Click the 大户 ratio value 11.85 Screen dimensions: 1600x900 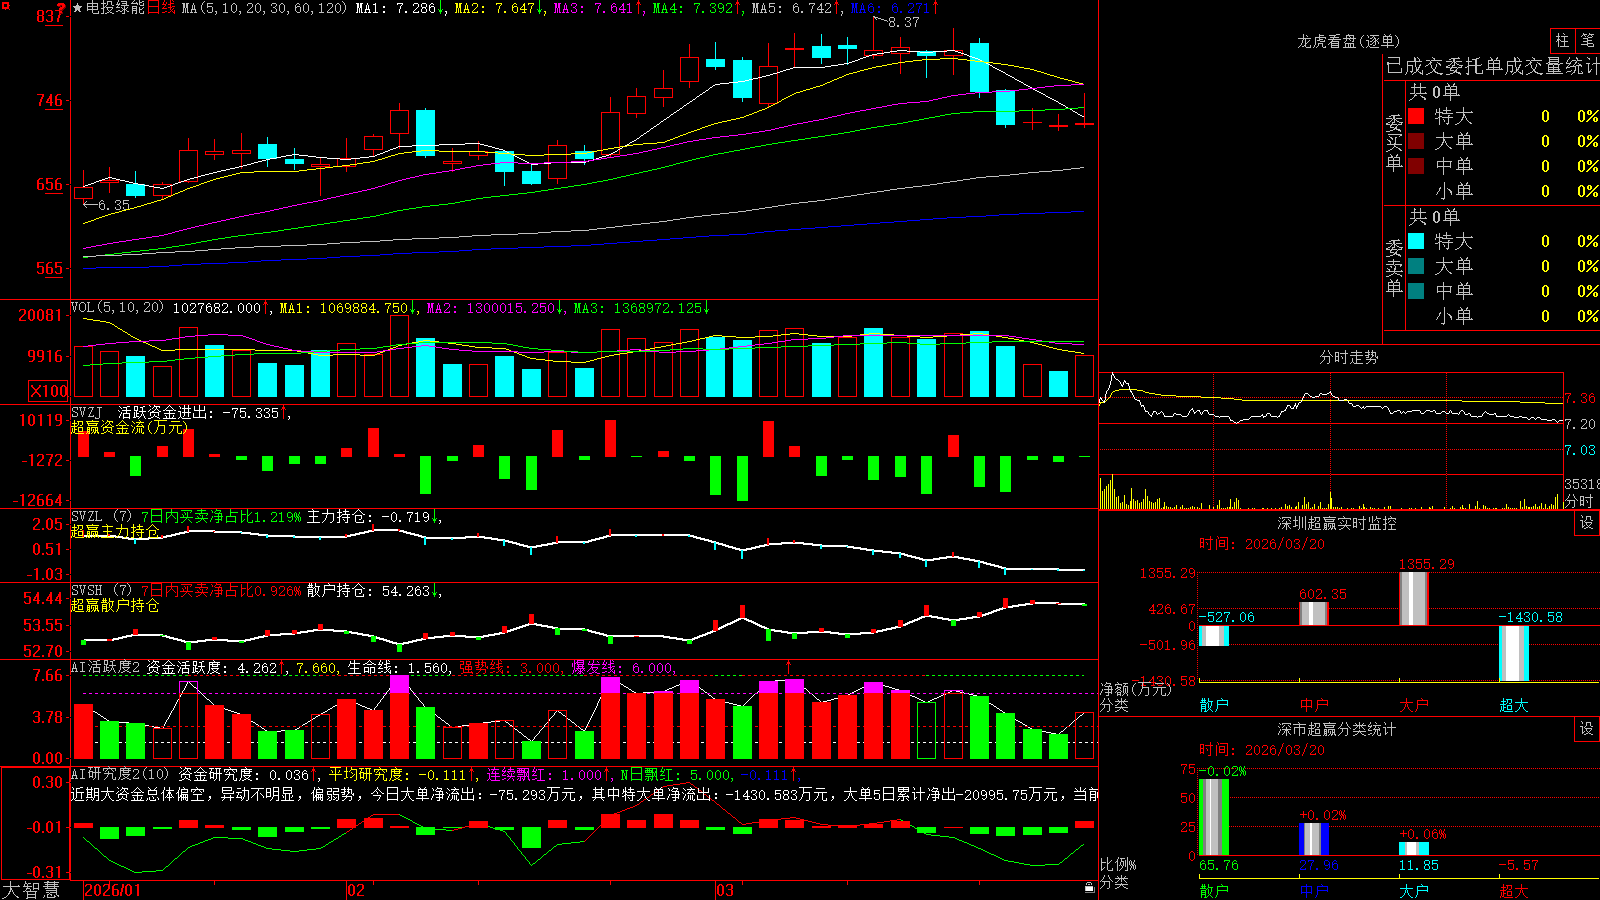click(1418, 865)
